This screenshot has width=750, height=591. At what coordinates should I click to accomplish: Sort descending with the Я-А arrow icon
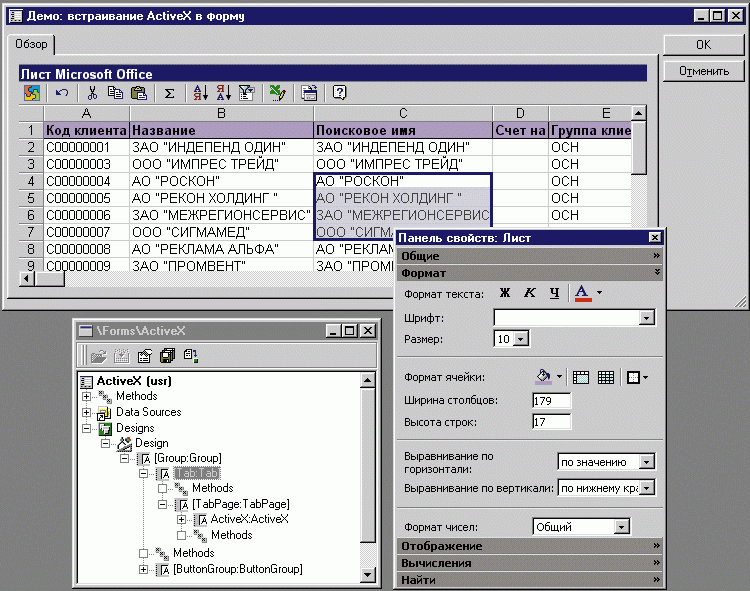point(223,93)
